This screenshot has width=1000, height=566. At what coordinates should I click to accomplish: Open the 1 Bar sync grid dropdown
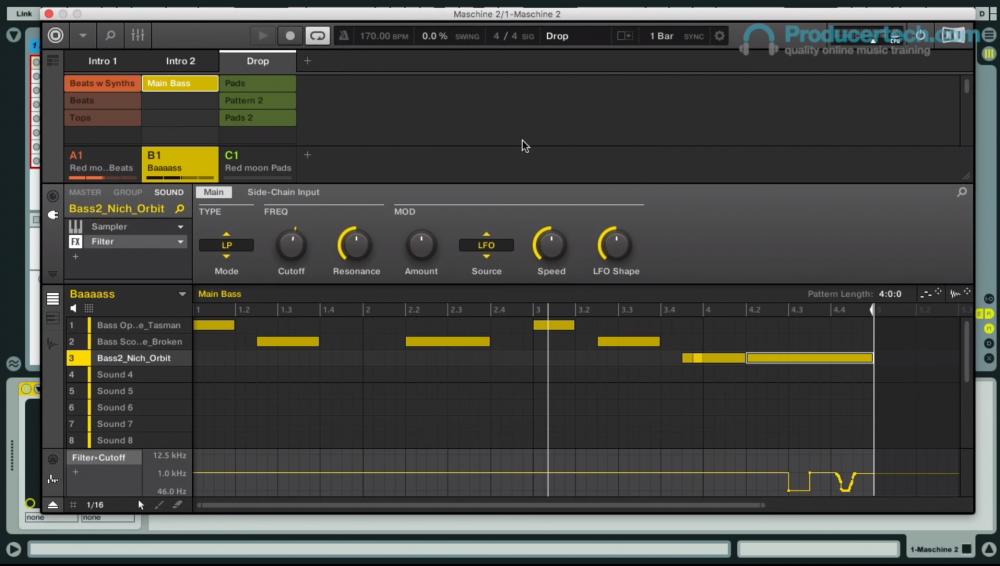click(x=661, y=36)
